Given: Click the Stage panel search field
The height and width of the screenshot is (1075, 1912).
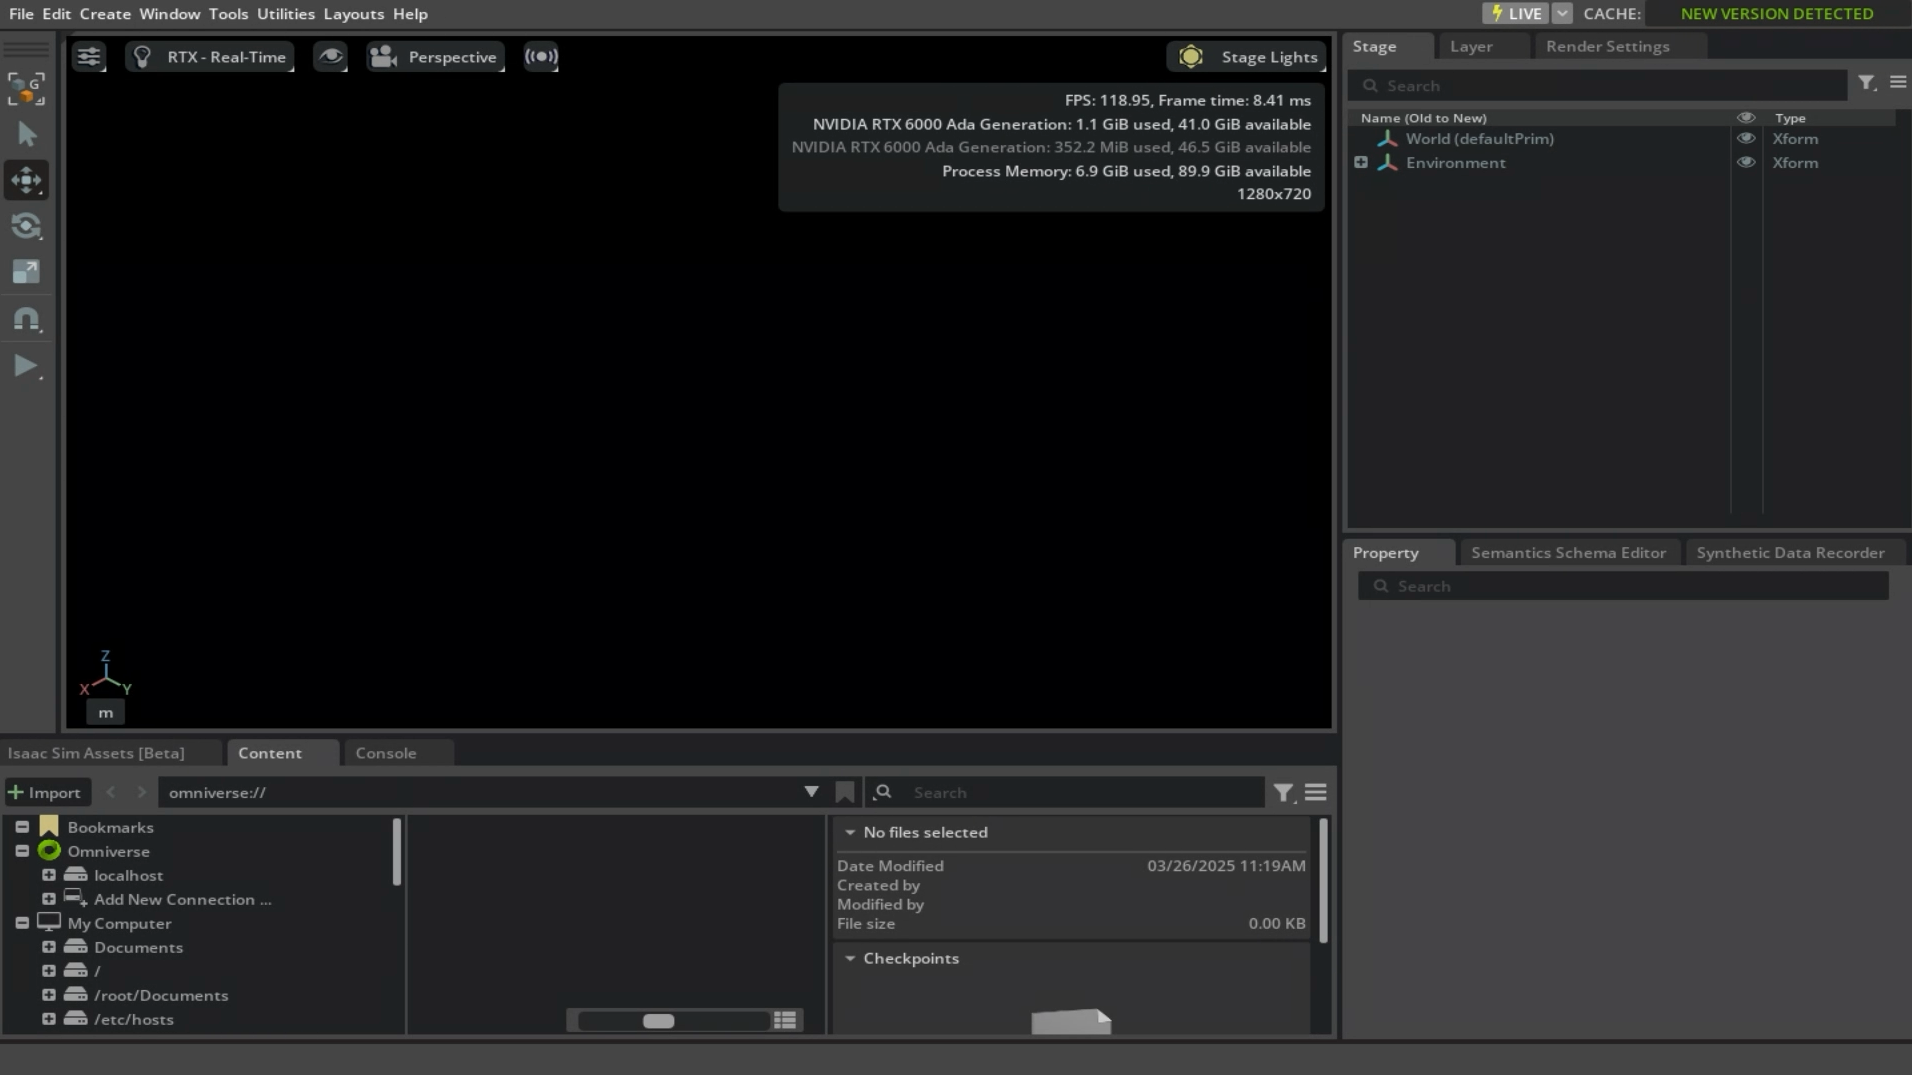Looking at the screenshot, I should (x=1597, y=86).
